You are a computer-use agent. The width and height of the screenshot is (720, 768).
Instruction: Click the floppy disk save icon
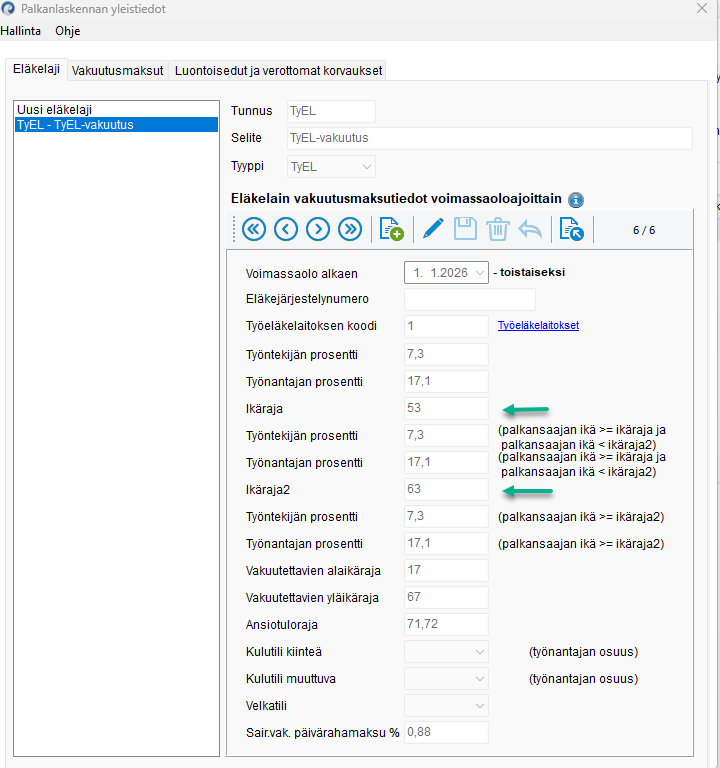pyautogui.click(x=465, y=229)
